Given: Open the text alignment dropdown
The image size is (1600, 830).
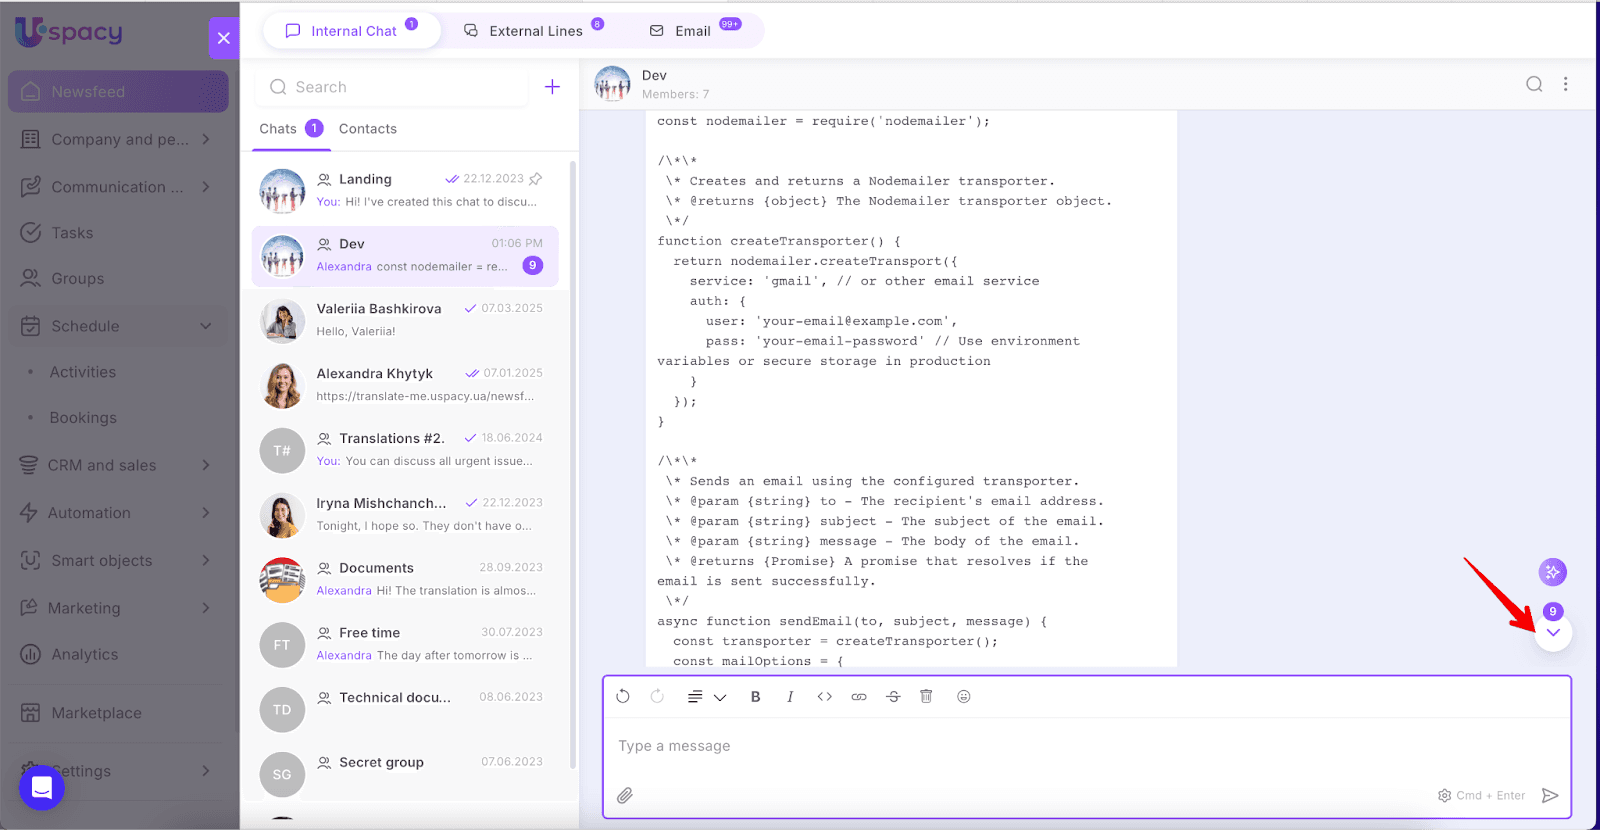Looking at the screenshot, I should [706, 697].
